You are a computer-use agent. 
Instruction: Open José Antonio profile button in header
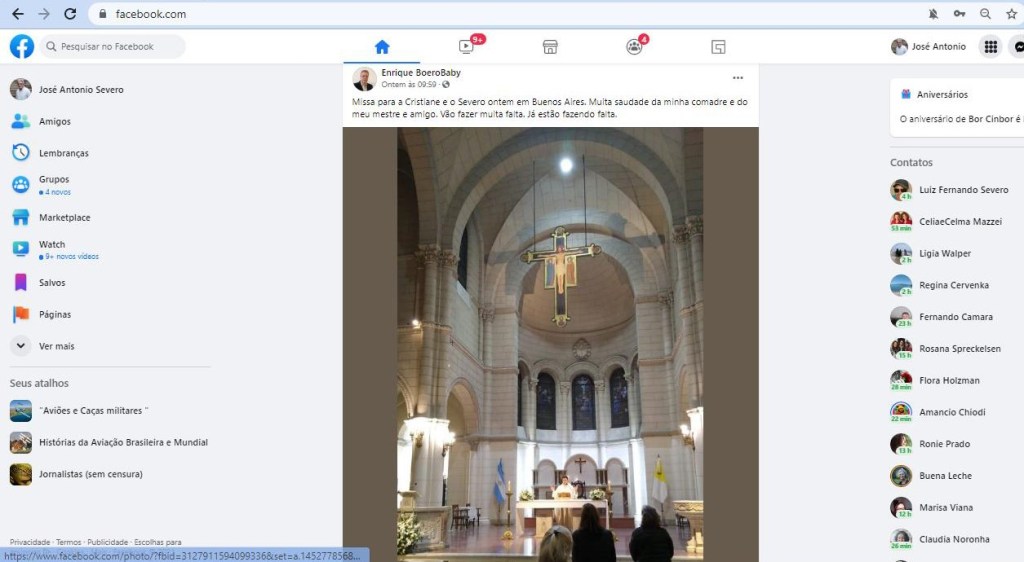(929, 46)
